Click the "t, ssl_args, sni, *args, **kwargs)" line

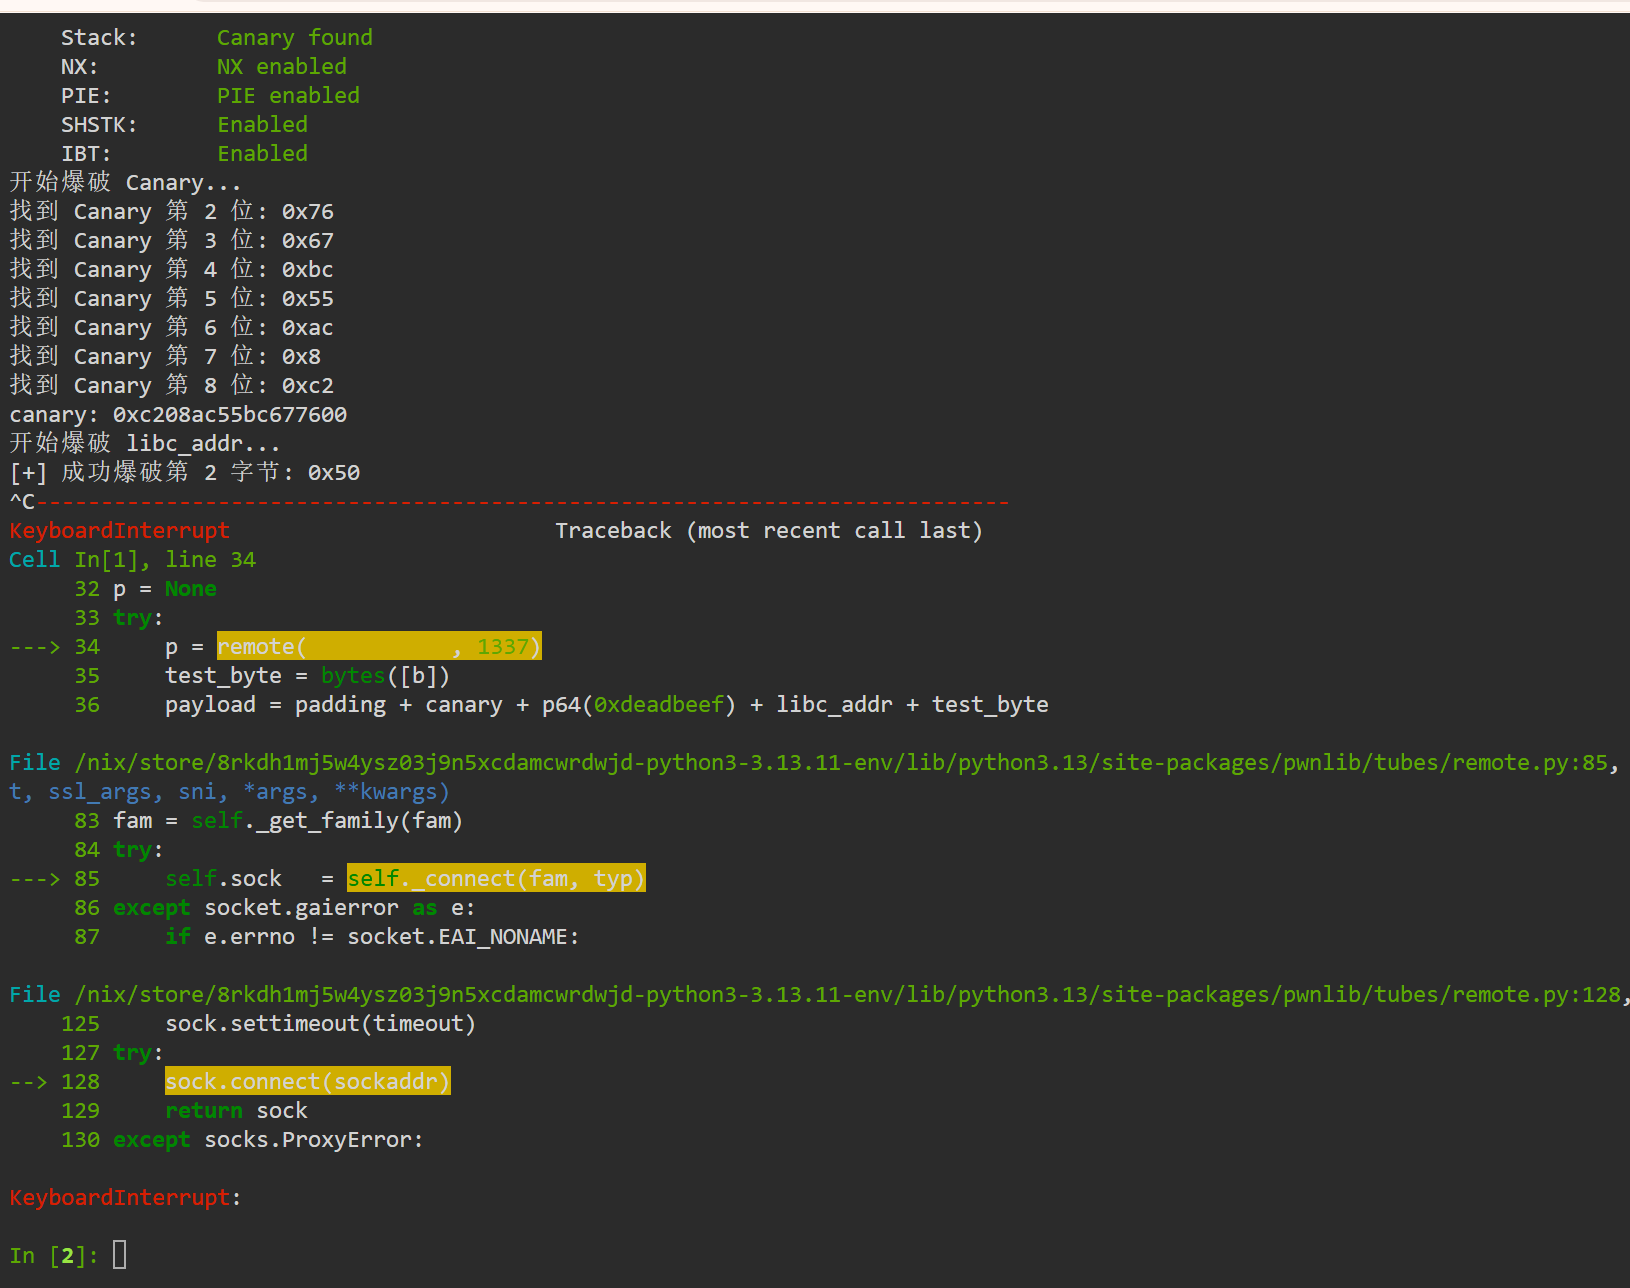pyautogui.click(x=230, y=792)
